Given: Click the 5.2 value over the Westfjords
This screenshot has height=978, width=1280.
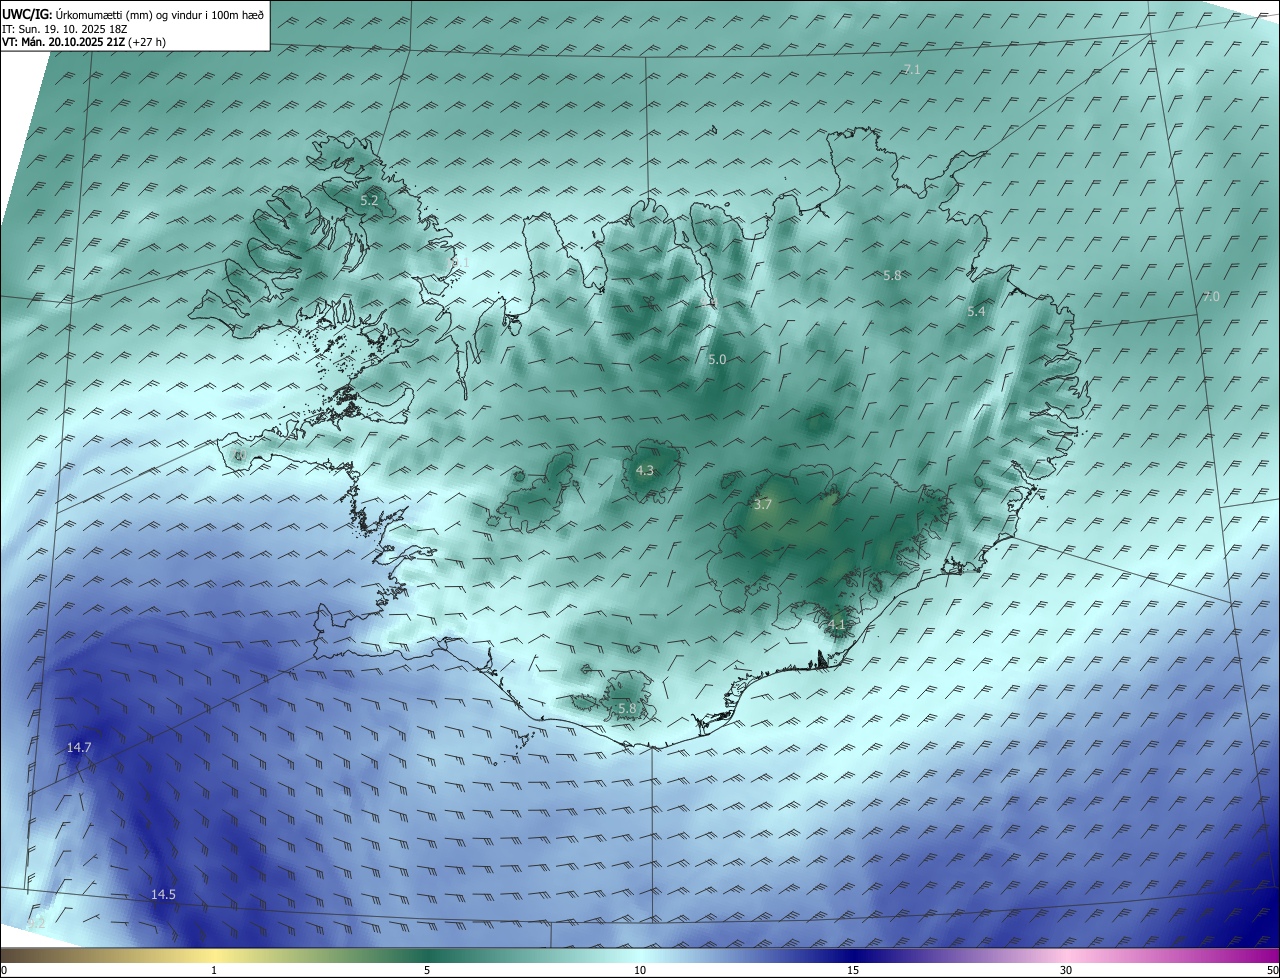Looking at the screenshot, I should [x=369, y=201].
